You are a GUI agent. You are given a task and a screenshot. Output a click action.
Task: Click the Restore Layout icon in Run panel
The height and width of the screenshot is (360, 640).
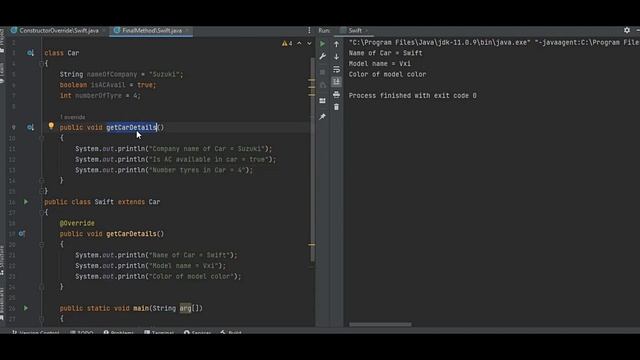[x=322, y=101]
